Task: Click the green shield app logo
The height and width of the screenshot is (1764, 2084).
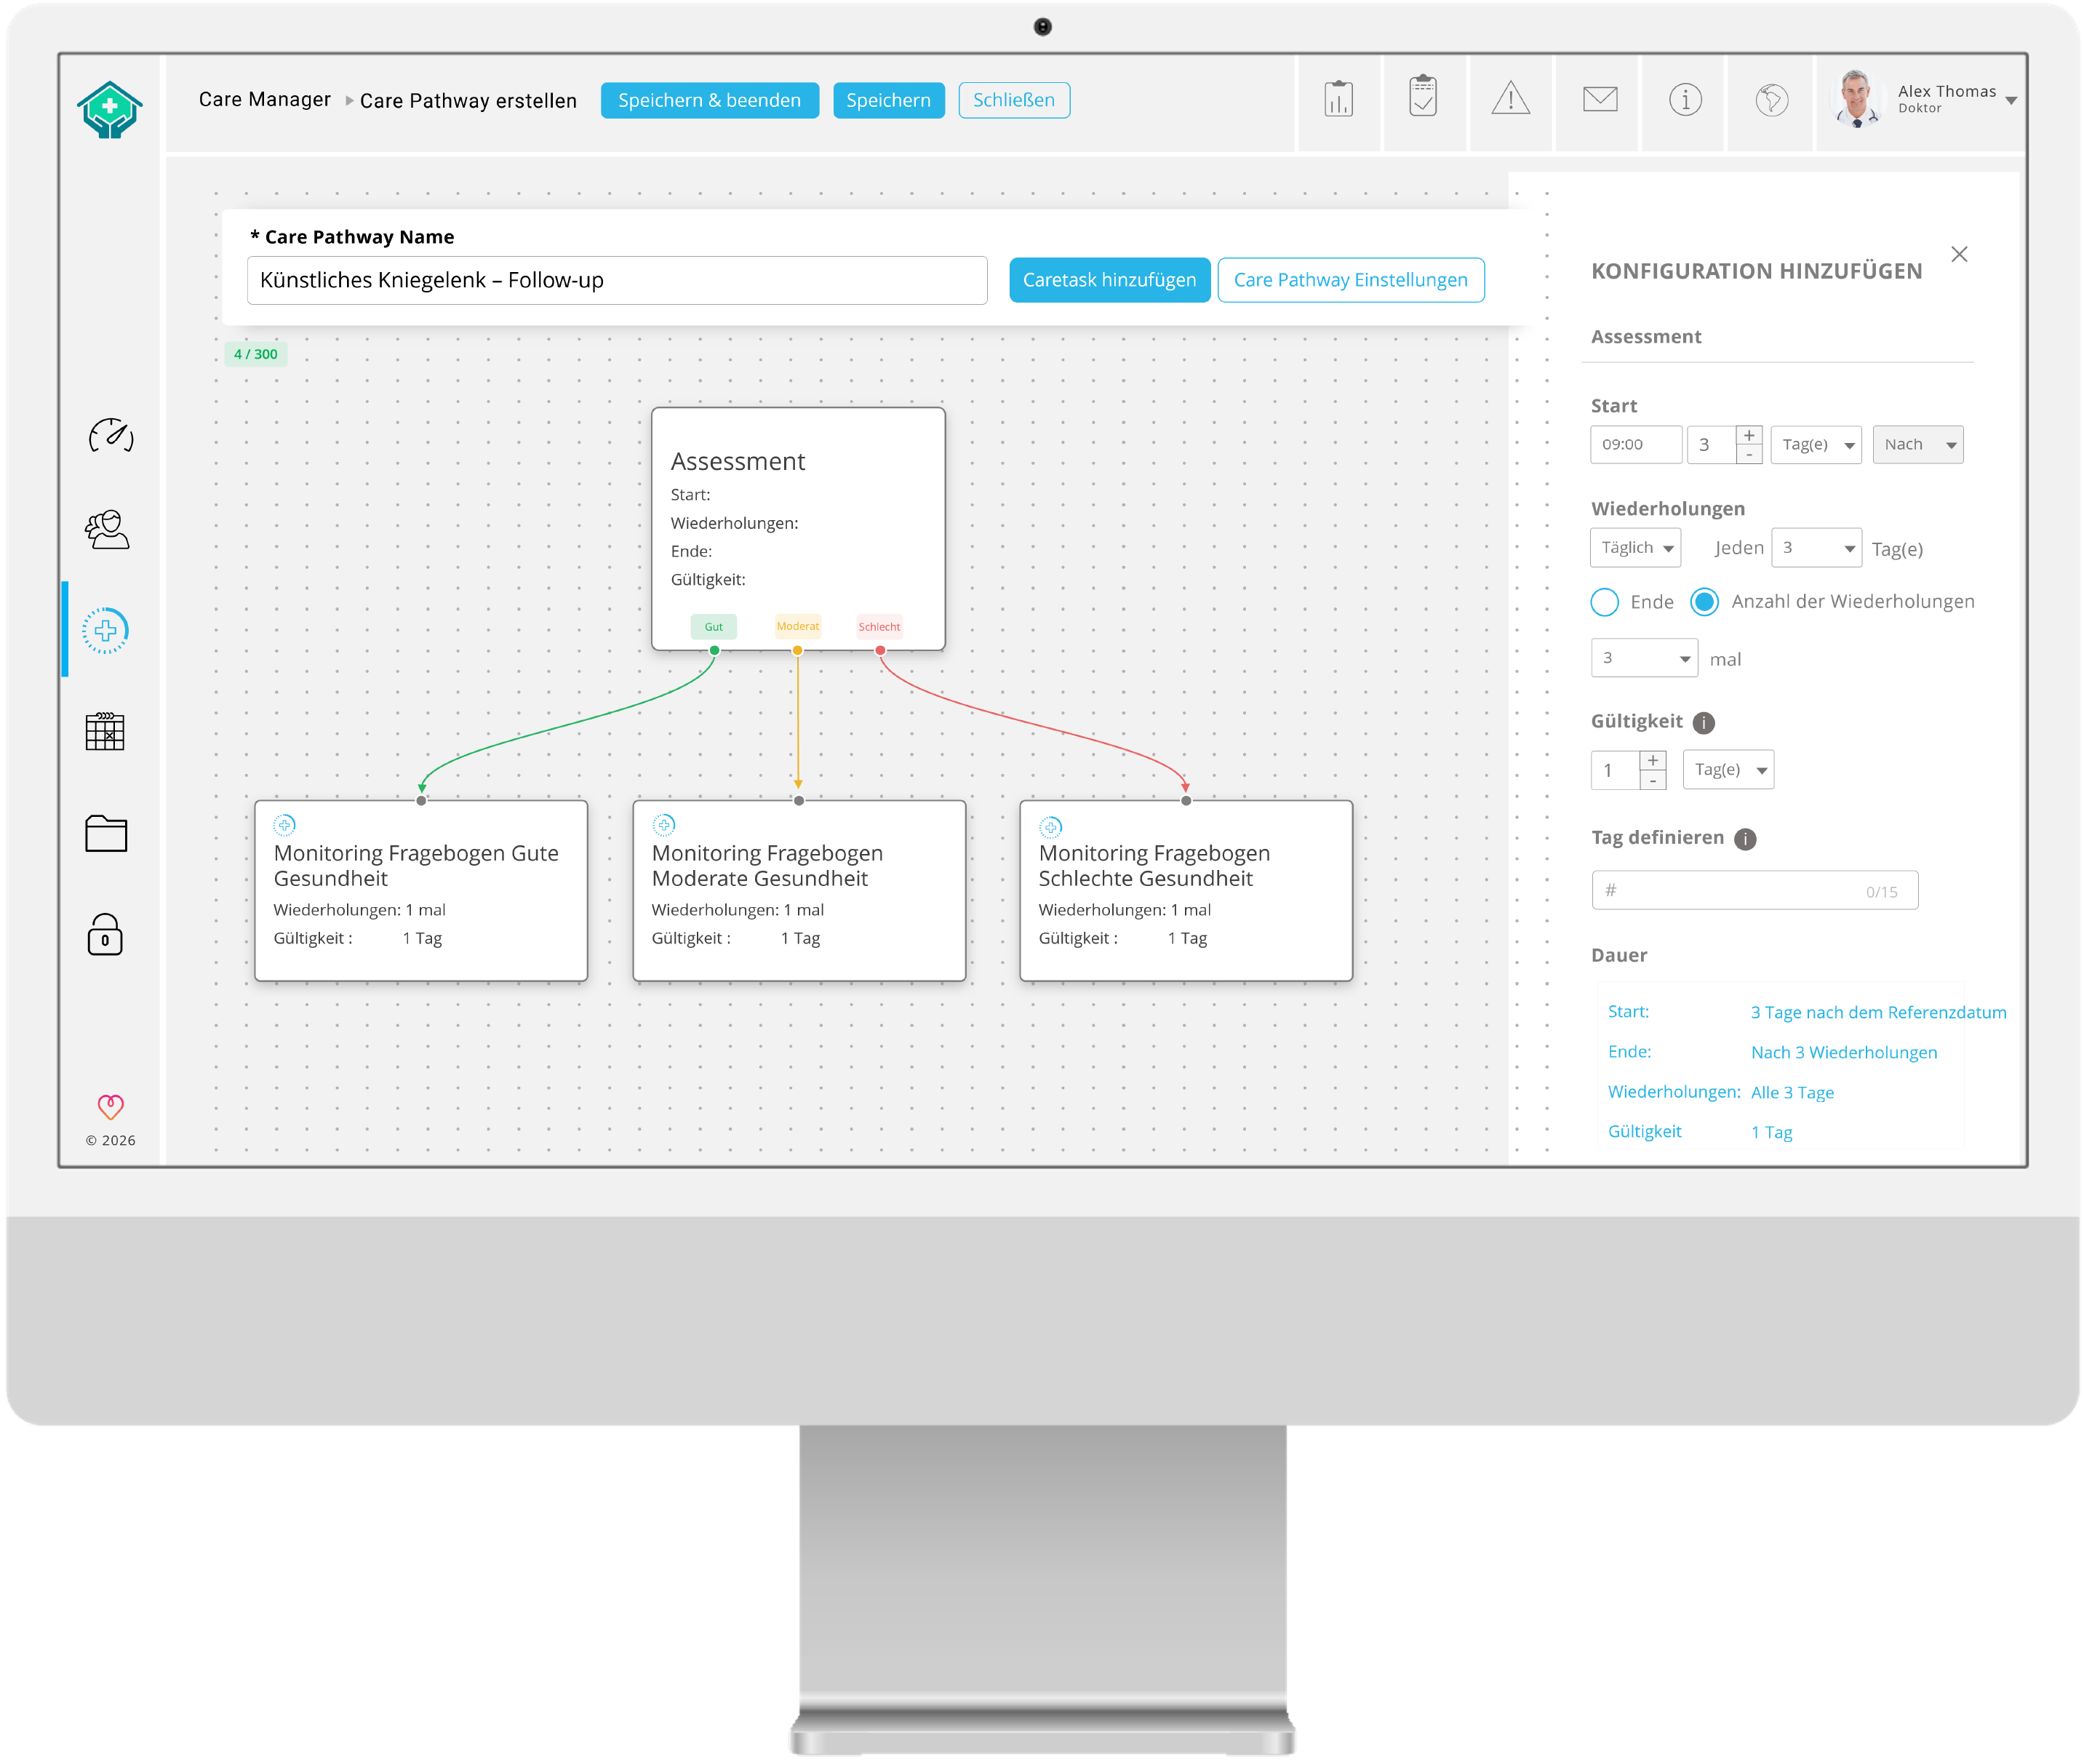Action: [x=110, y=110]
